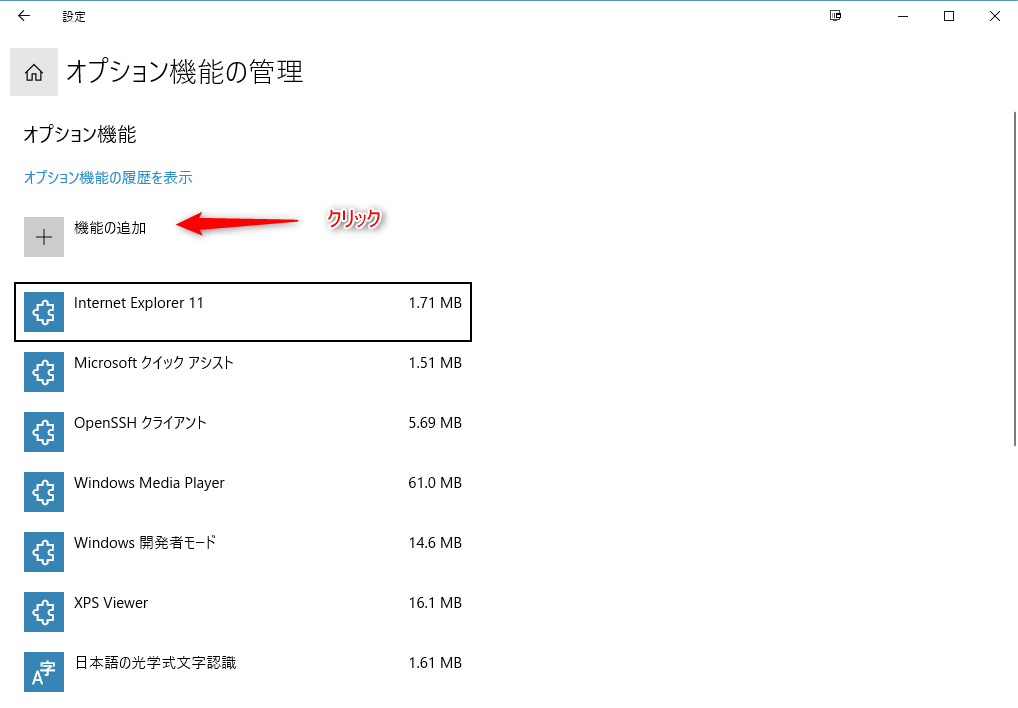Image resolution: width=1018 pixels, height=708 pixels.
Task: Click the plus icon for 機能の追加
Action: pos(44,237)
